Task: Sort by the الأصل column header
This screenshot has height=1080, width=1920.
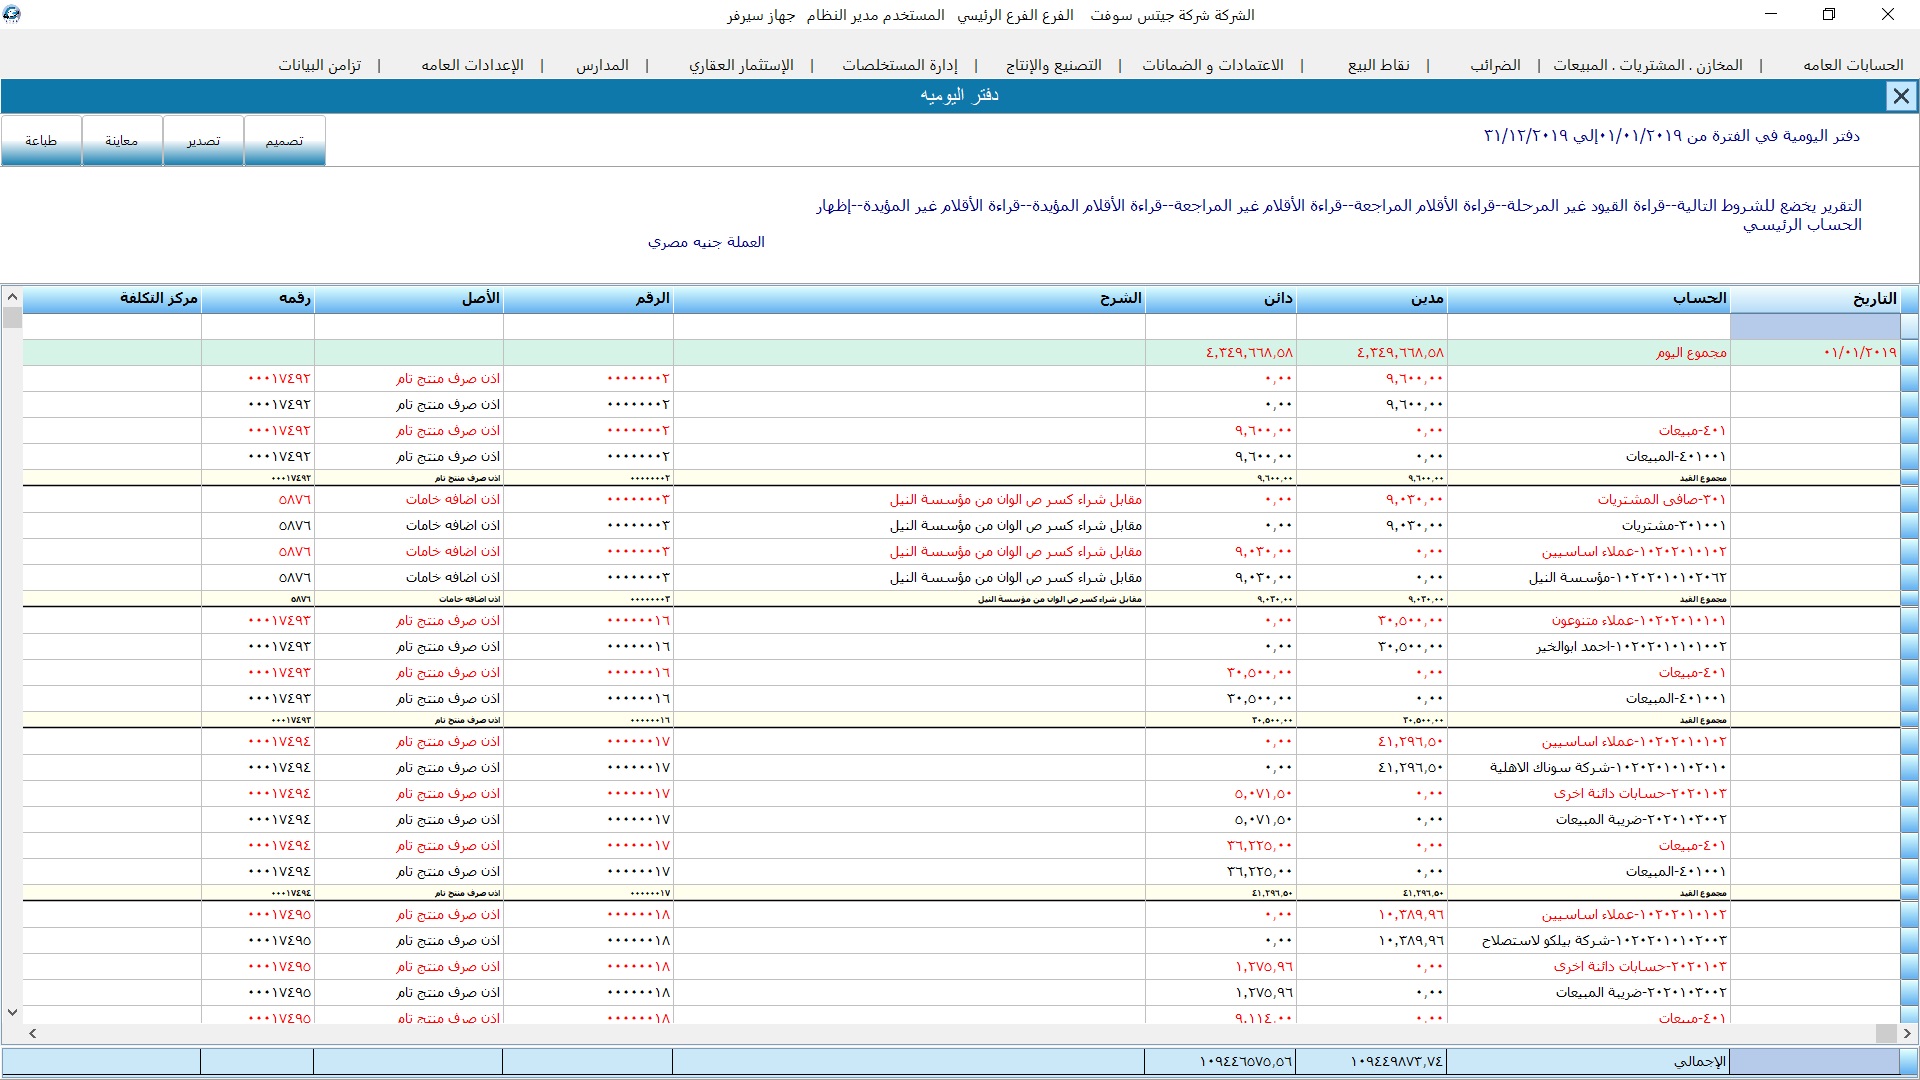Action: pyautogui.click(x=409, y=299)
